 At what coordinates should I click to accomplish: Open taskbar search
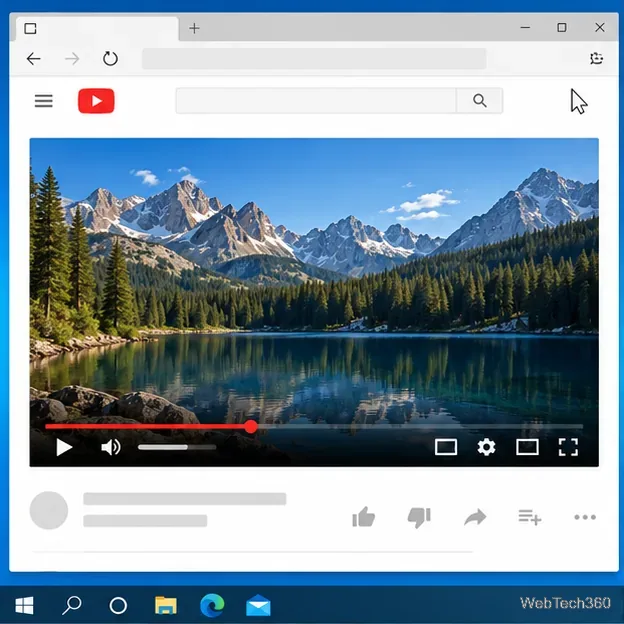[x=72, y=605]
